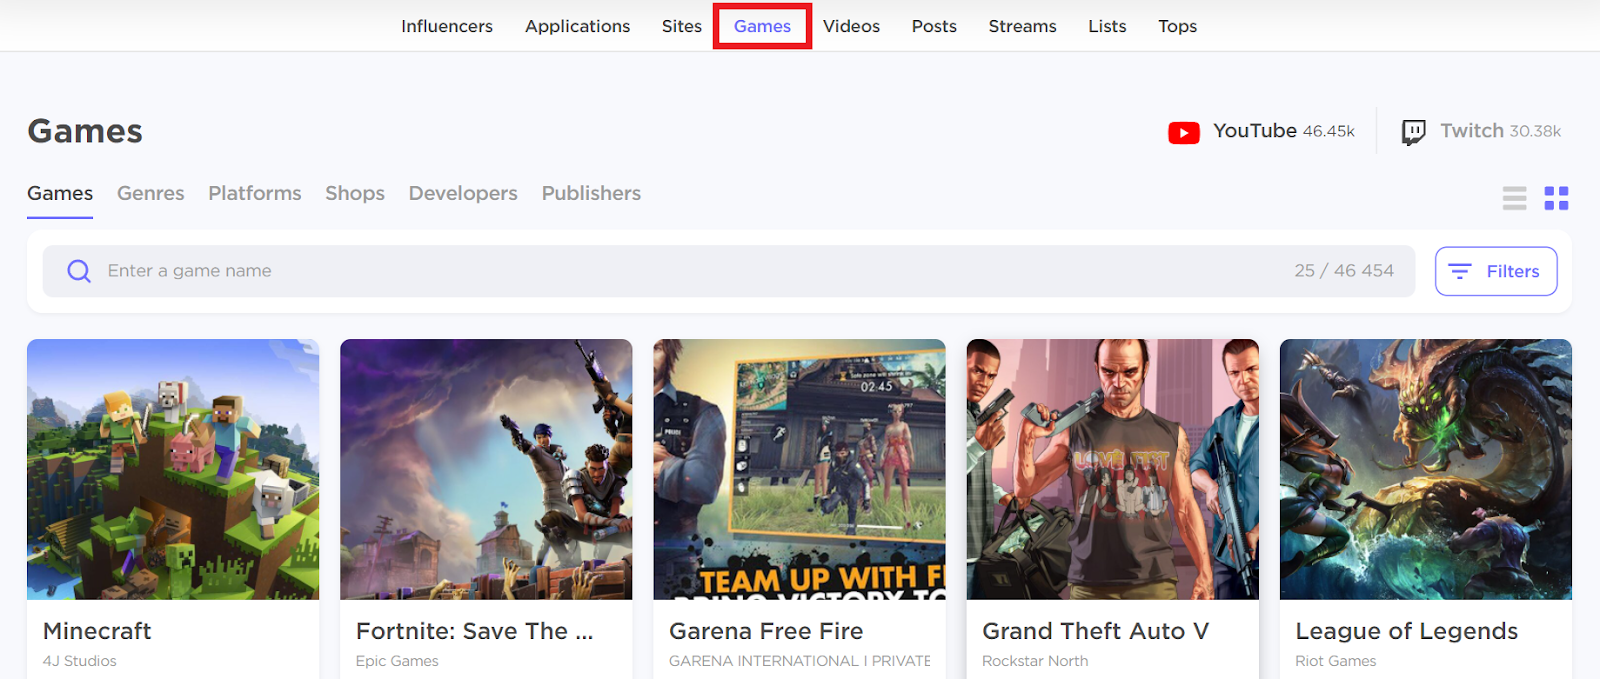Click the League of Legends title
Image resolution: width=1600 pixels, height=679 pixels.
click(1406, 631)
